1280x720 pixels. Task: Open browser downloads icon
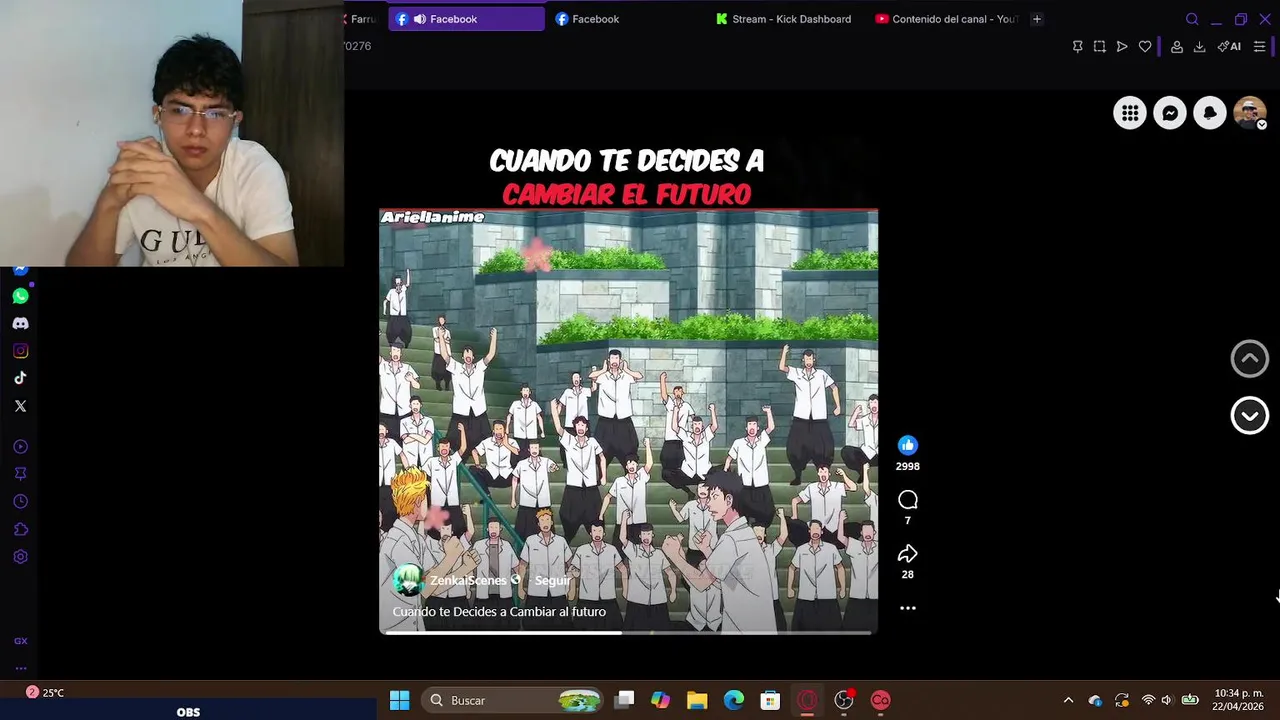click(x=1199, y=46)
